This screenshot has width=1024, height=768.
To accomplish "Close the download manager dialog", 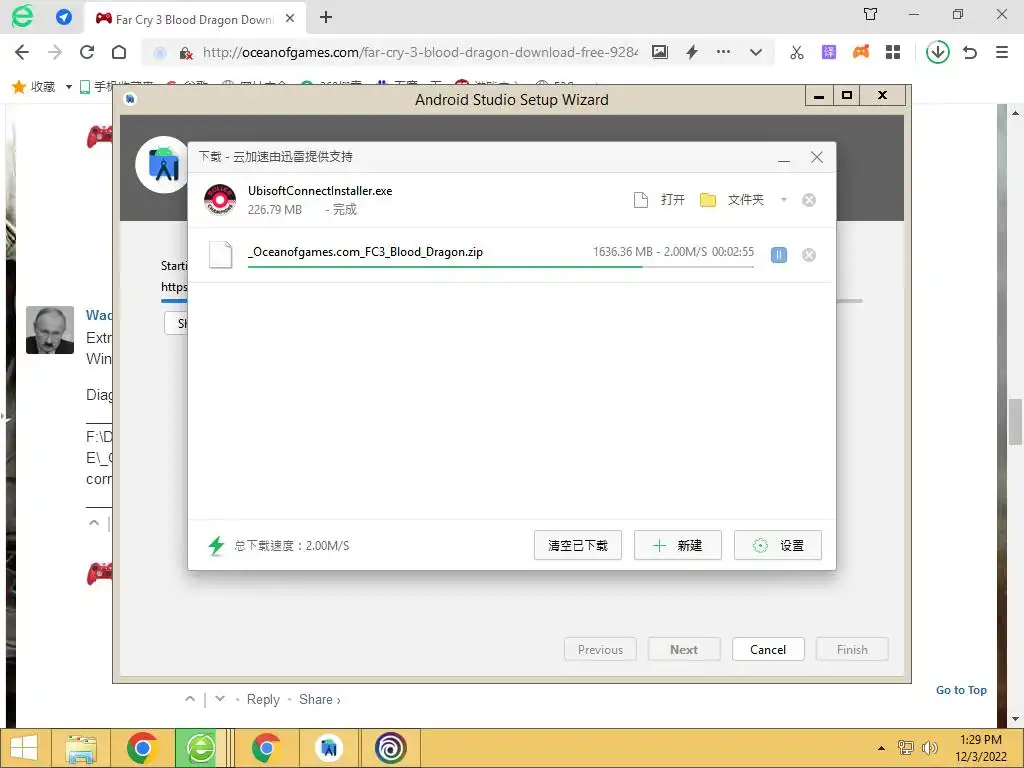I will tap(816, 157).
